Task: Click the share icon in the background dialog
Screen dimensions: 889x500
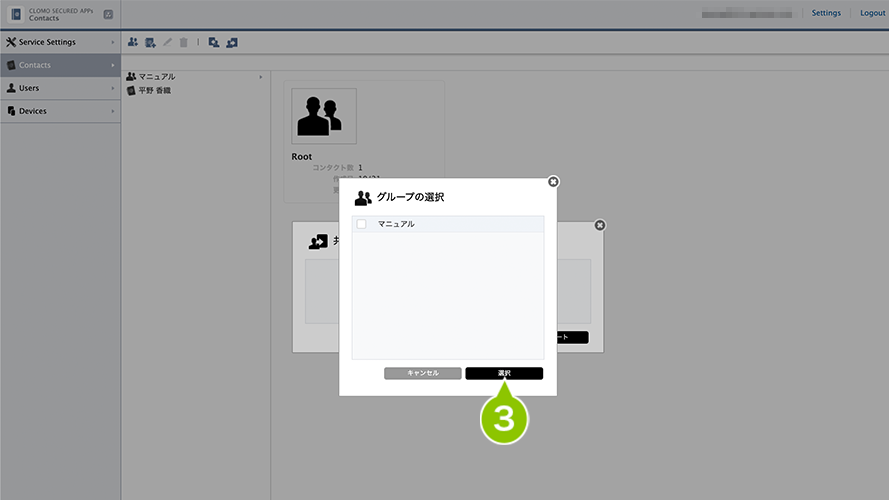Action: (x=318, y=241)
